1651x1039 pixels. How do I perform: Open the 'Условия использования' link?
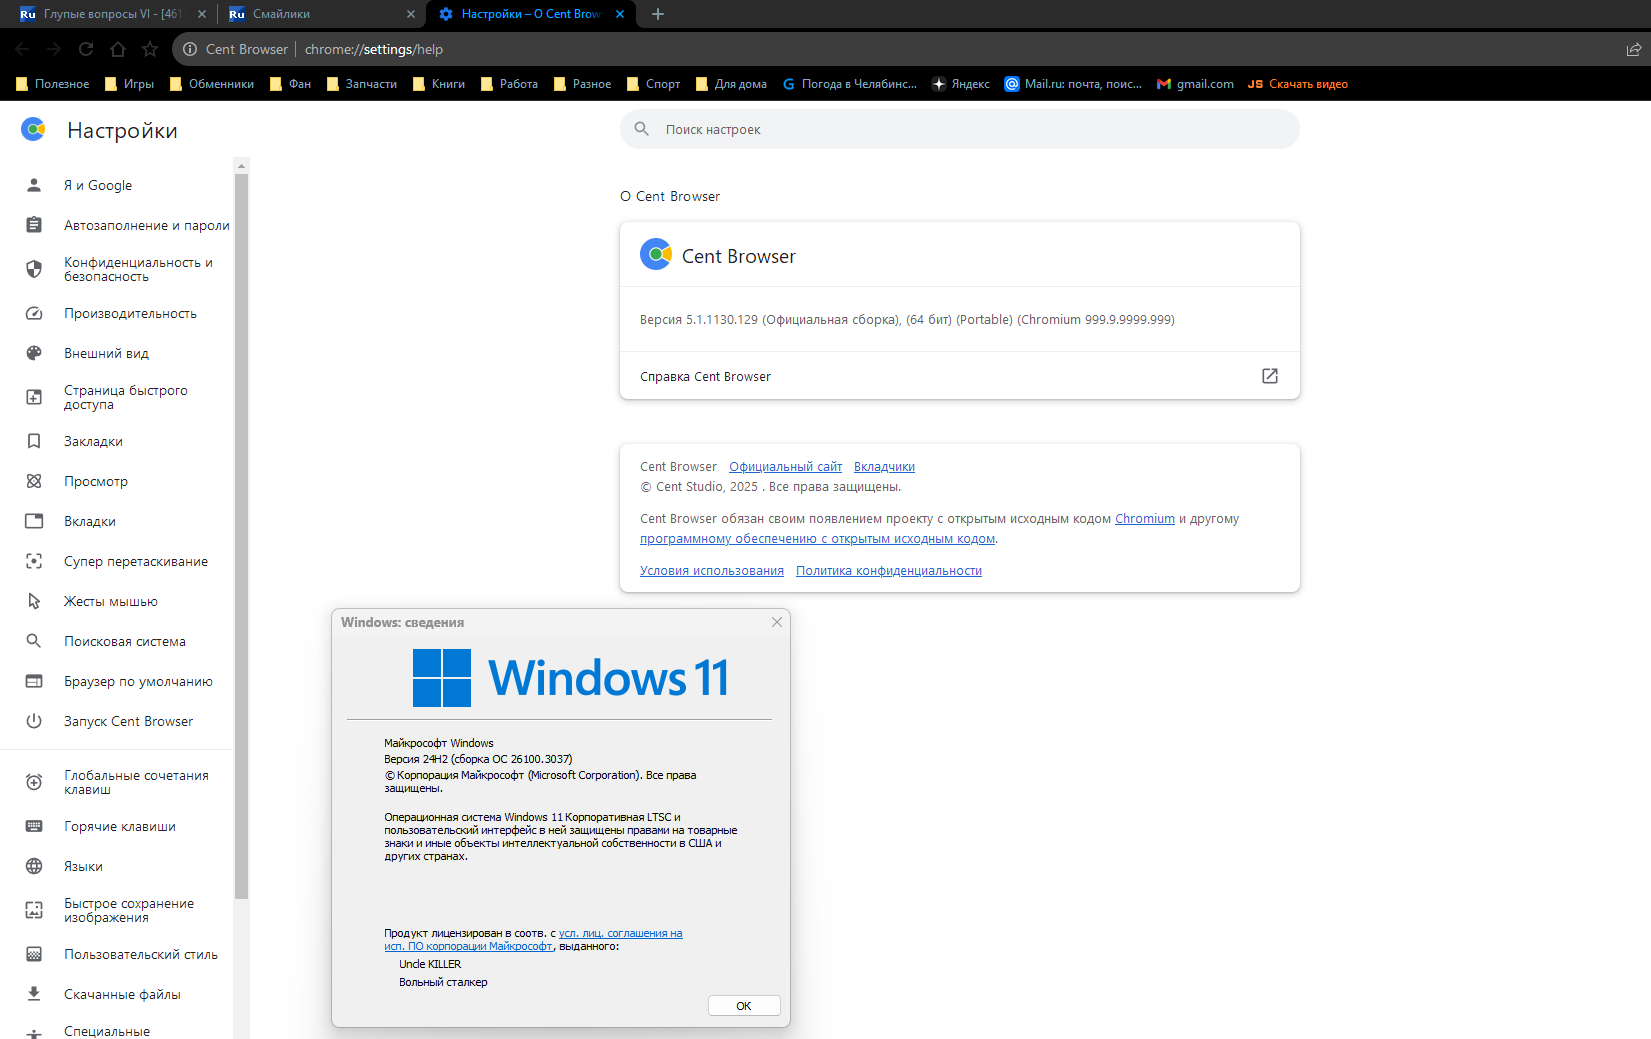tap(712, 571)
